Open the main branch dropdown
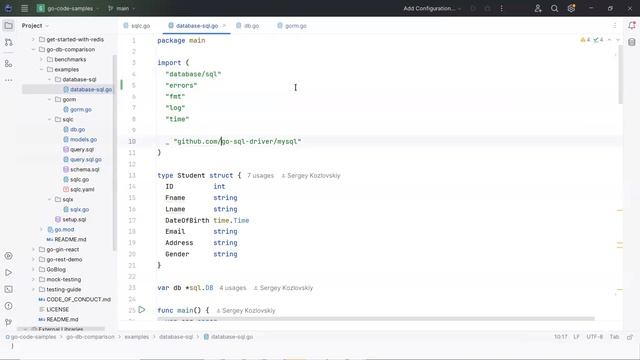This screenshot has width=640, height=360. coord(122,8)
